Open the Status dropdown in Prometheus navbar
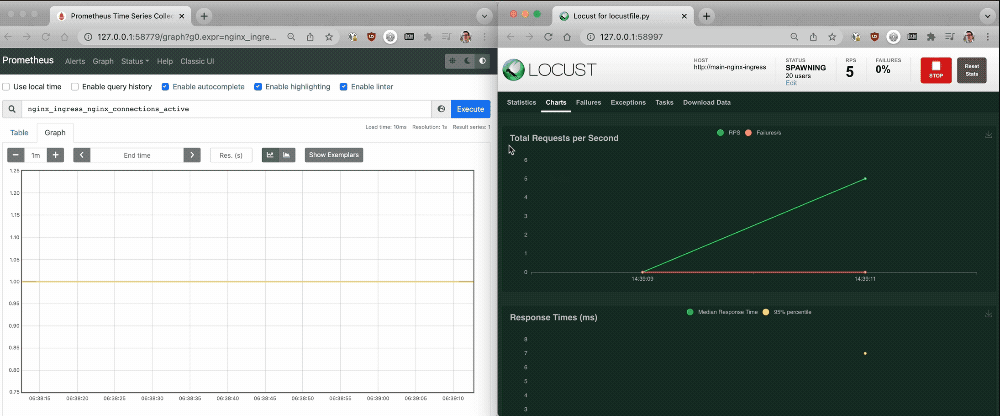This screenshot has width=1000, height=416. point(135,61)
